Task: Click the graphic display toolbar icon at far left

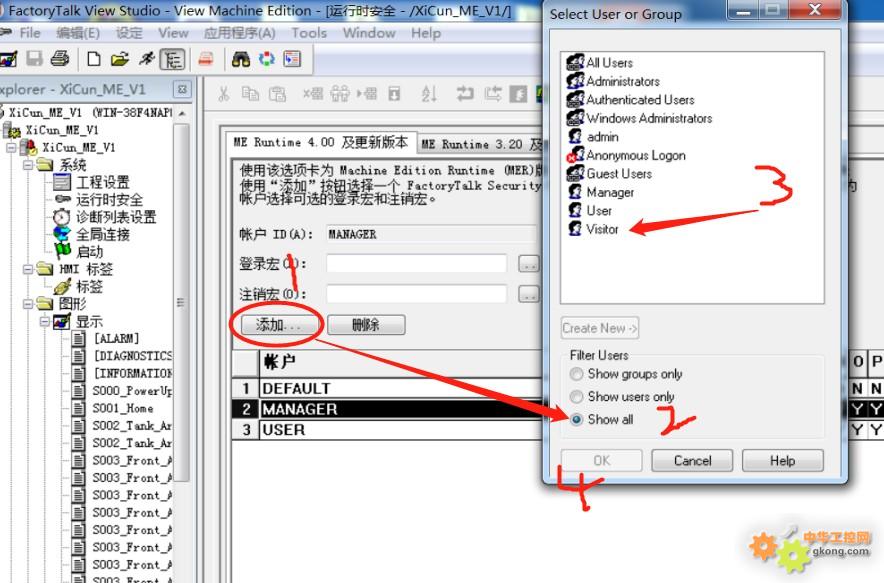Action: pos(8,59)
